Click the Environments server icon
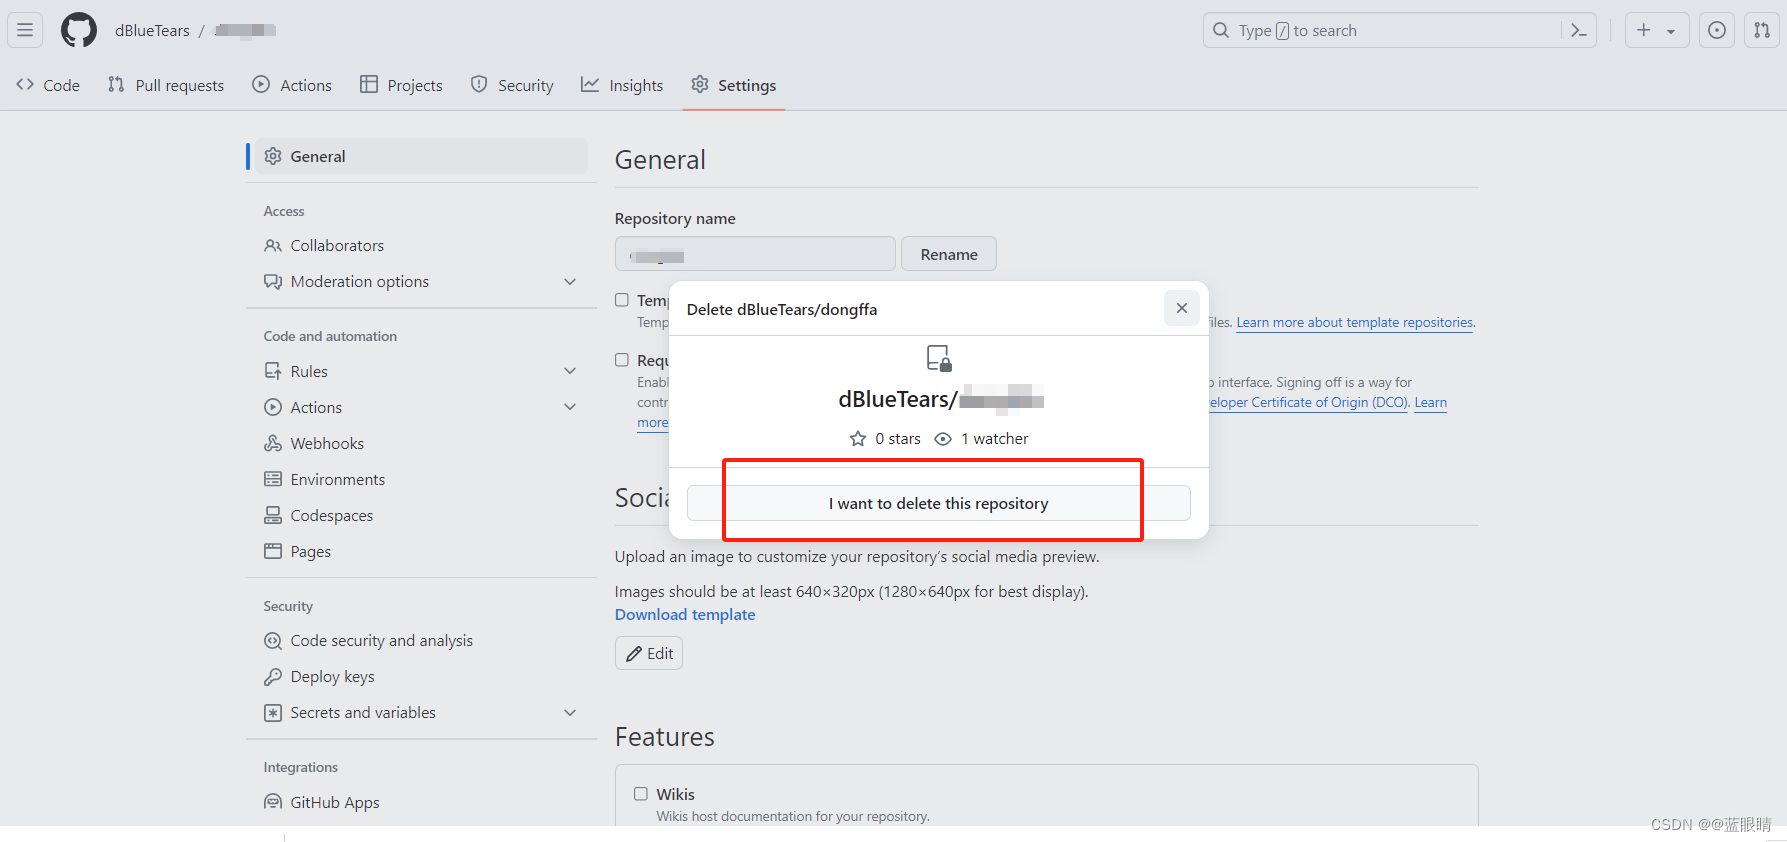This screenshot has height=842, width=1787. click(273, 479)
